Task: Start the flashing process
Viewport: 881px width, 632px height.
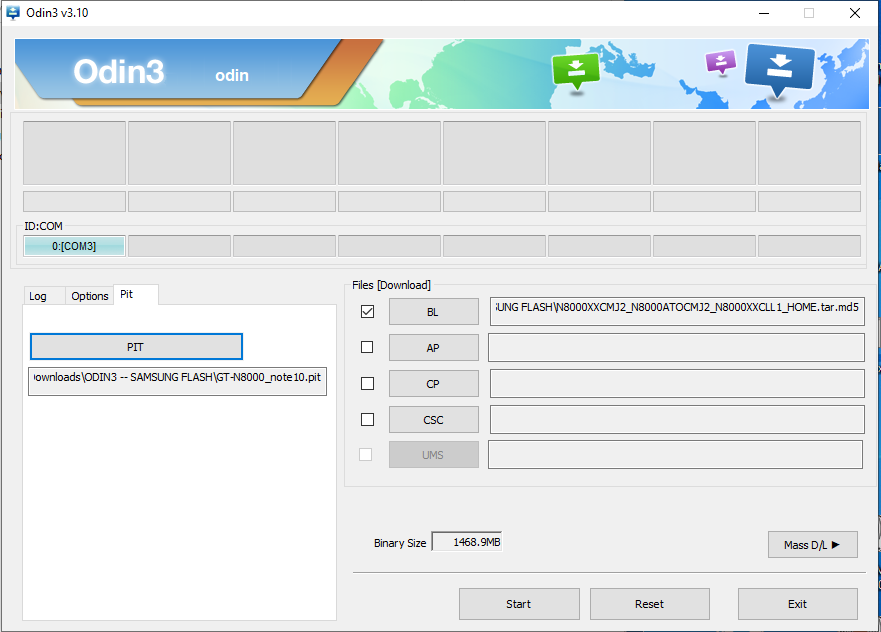Action: (519, 604)
